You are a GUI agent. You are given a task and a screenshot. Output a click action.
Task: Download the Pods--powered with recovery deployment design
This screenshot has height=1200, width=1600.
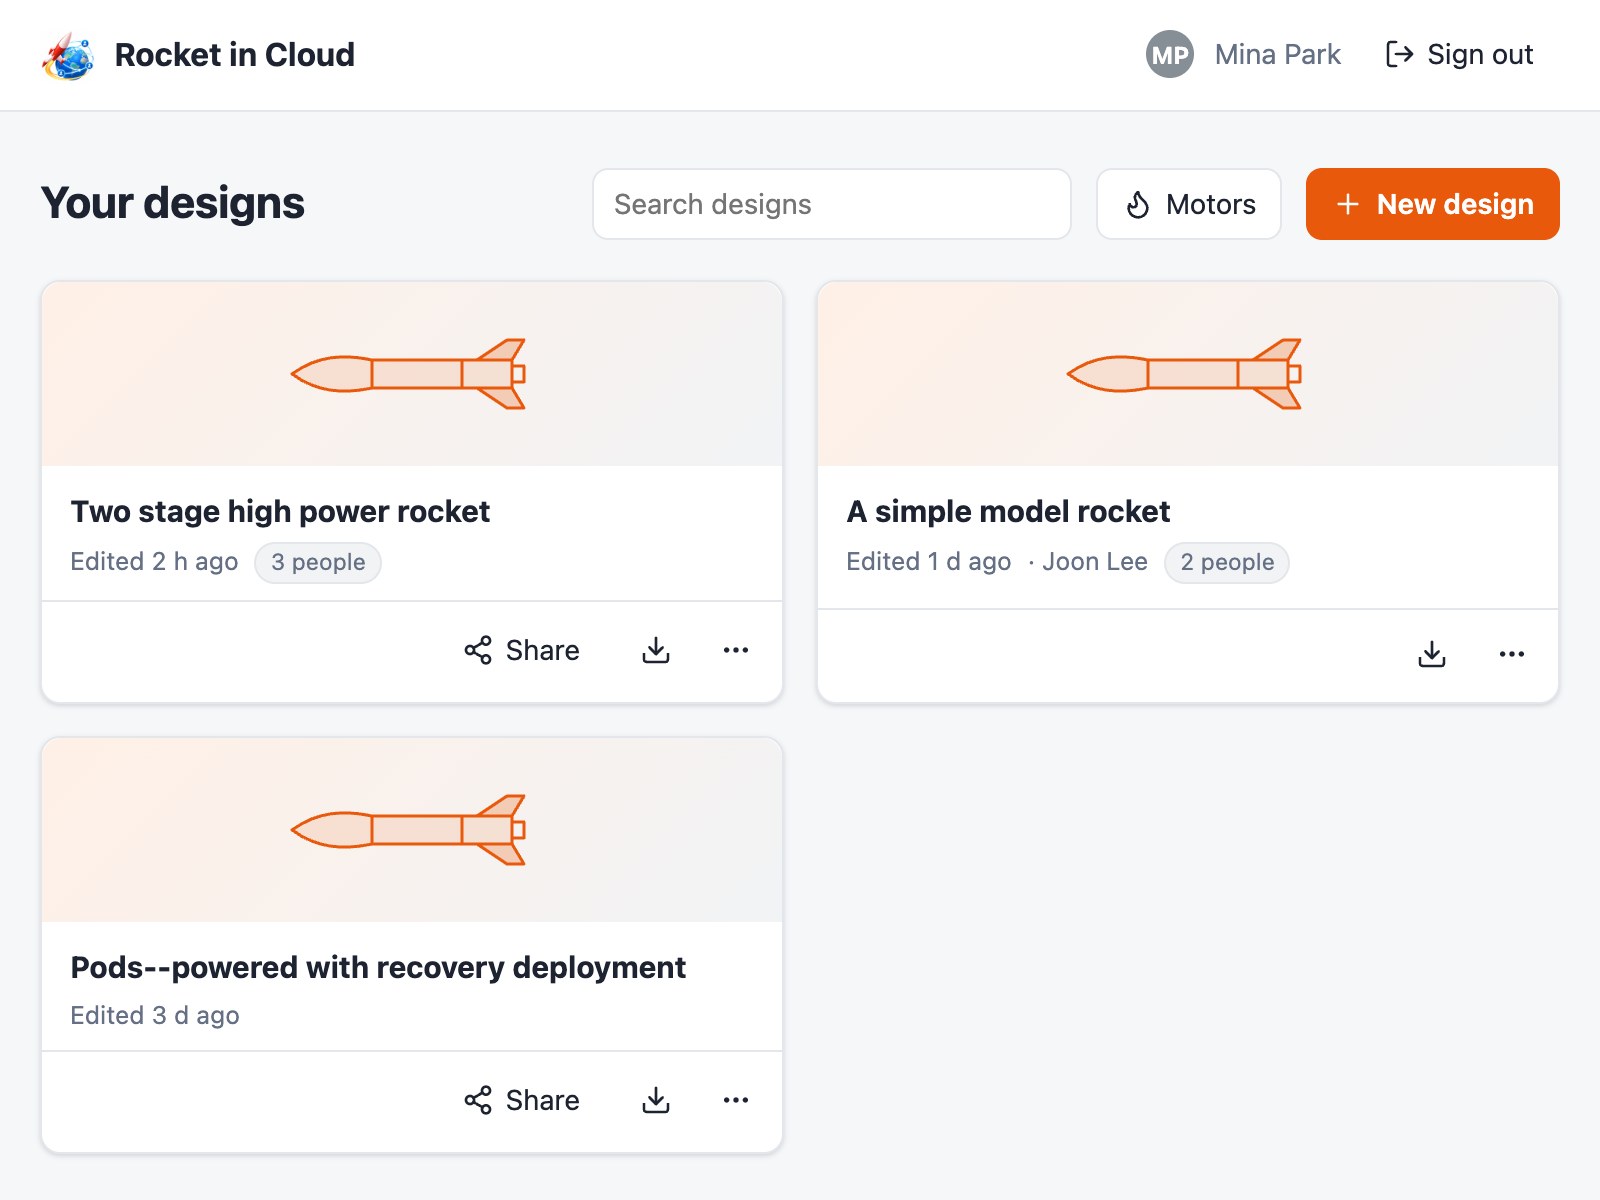(x=656, y=1100)
